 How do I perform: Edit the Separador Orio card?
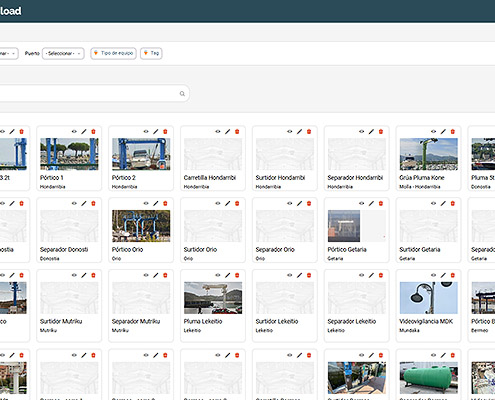point(299,203)
